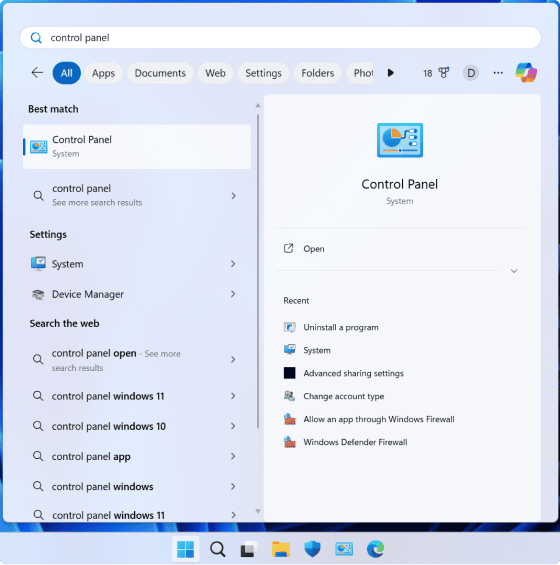Screen dimensions: 560x565
Task: Switch to the Apps filter tab
Action: [103, 73]
